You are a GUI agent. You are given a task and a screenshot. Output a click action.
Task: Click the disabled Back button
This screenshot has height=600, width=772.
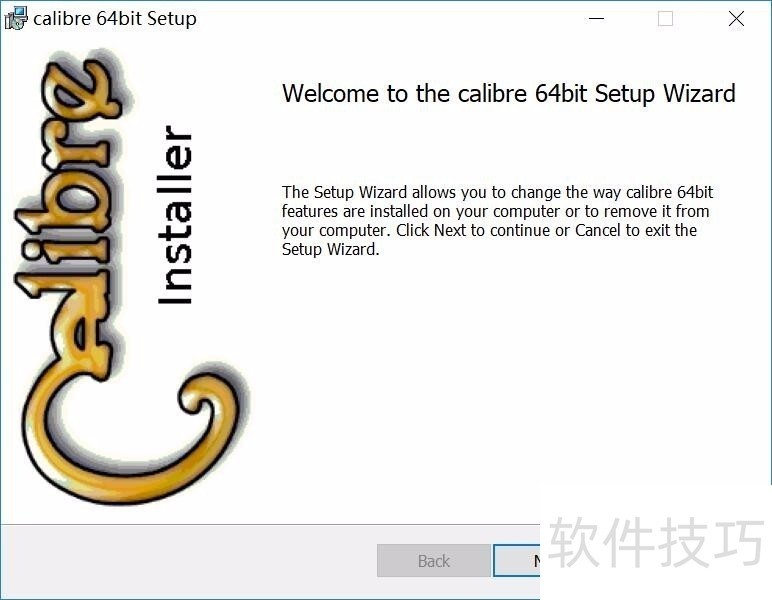(x=434, y=561)
